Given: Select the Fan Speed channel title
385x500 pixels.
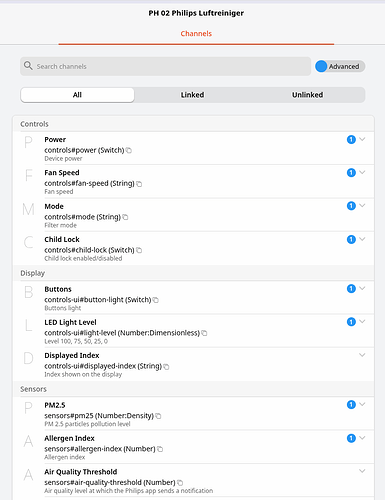Looking at the screenshot, I should 62,173.
